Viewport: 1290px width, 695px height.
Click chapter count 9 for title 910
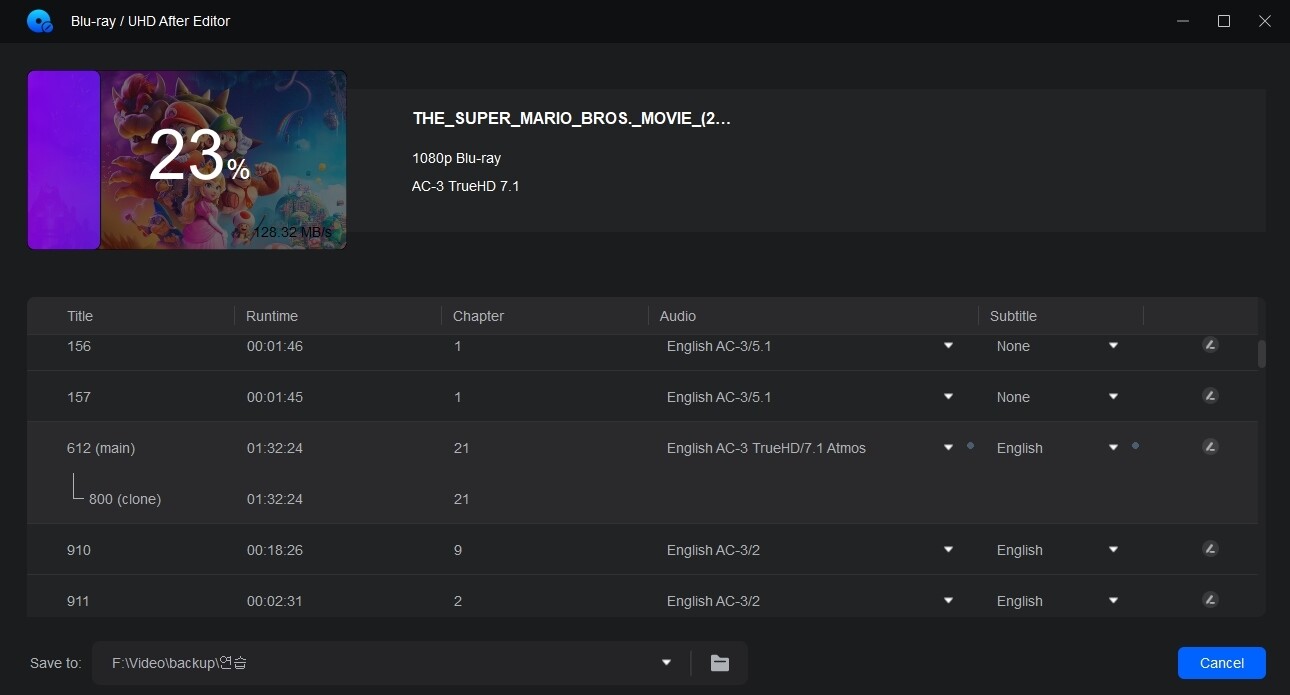click(458, 550)
